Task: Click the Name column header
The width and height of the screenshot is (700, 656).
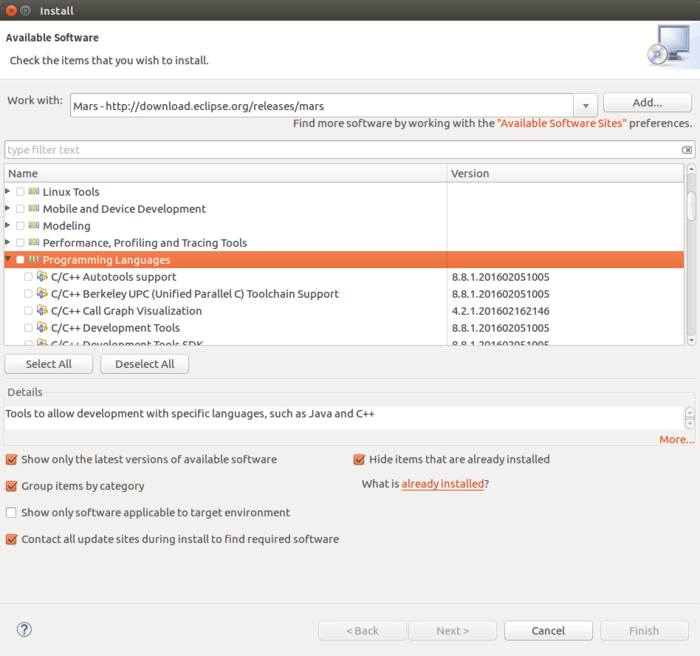Action: coord(225,173)
